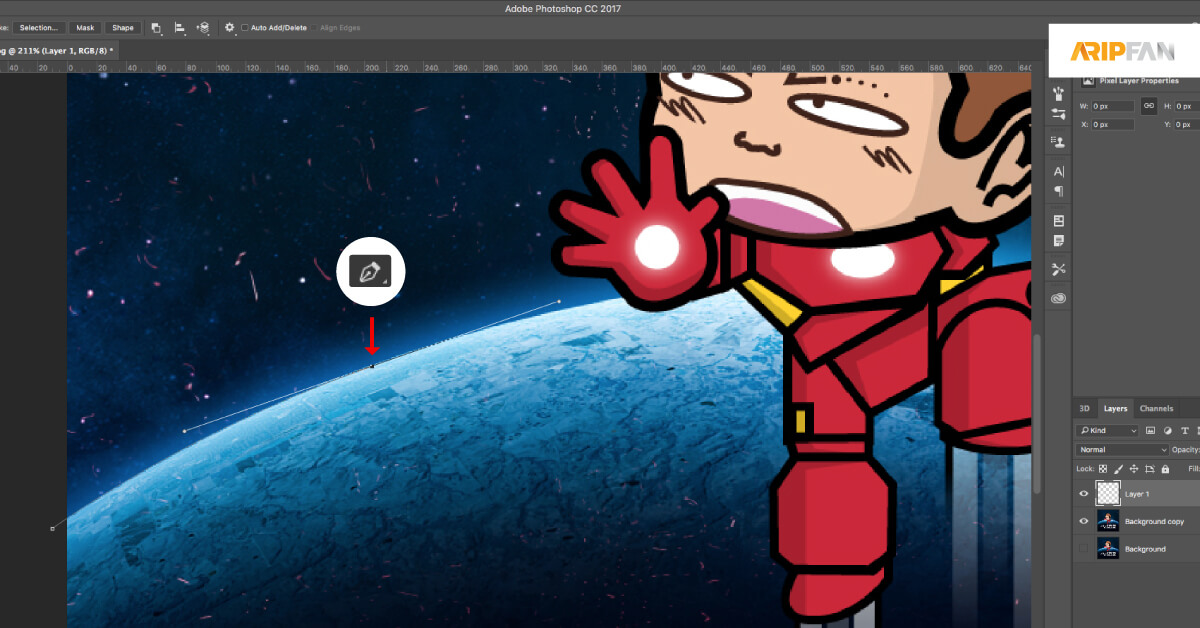Image resolution: width=1200 pixels, height=628 pixels.
Task: Click the W width field in Properties
Action: coord(1113,106)
